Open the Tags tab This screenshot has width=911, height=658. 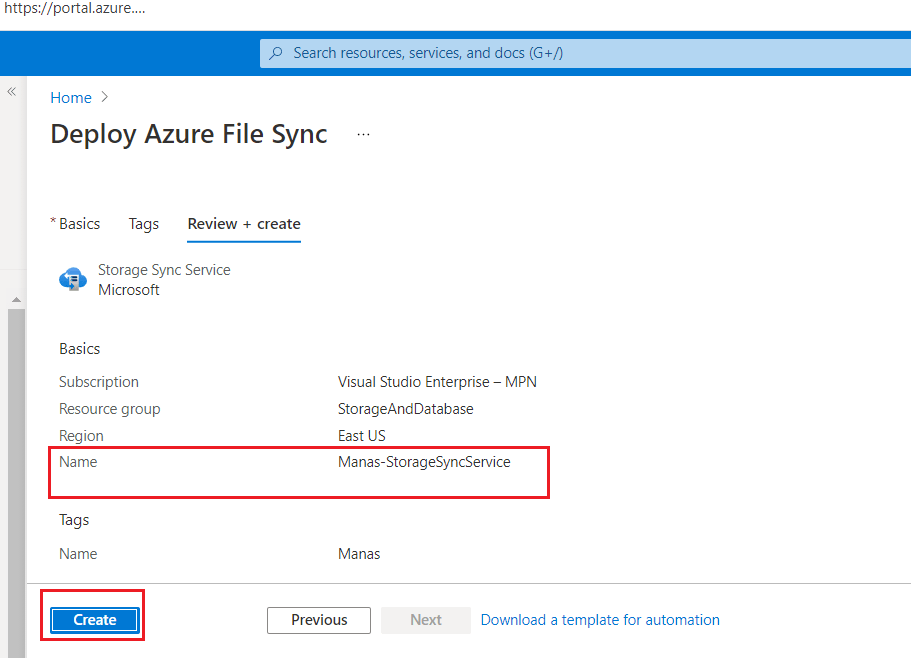tap(144, 224)
